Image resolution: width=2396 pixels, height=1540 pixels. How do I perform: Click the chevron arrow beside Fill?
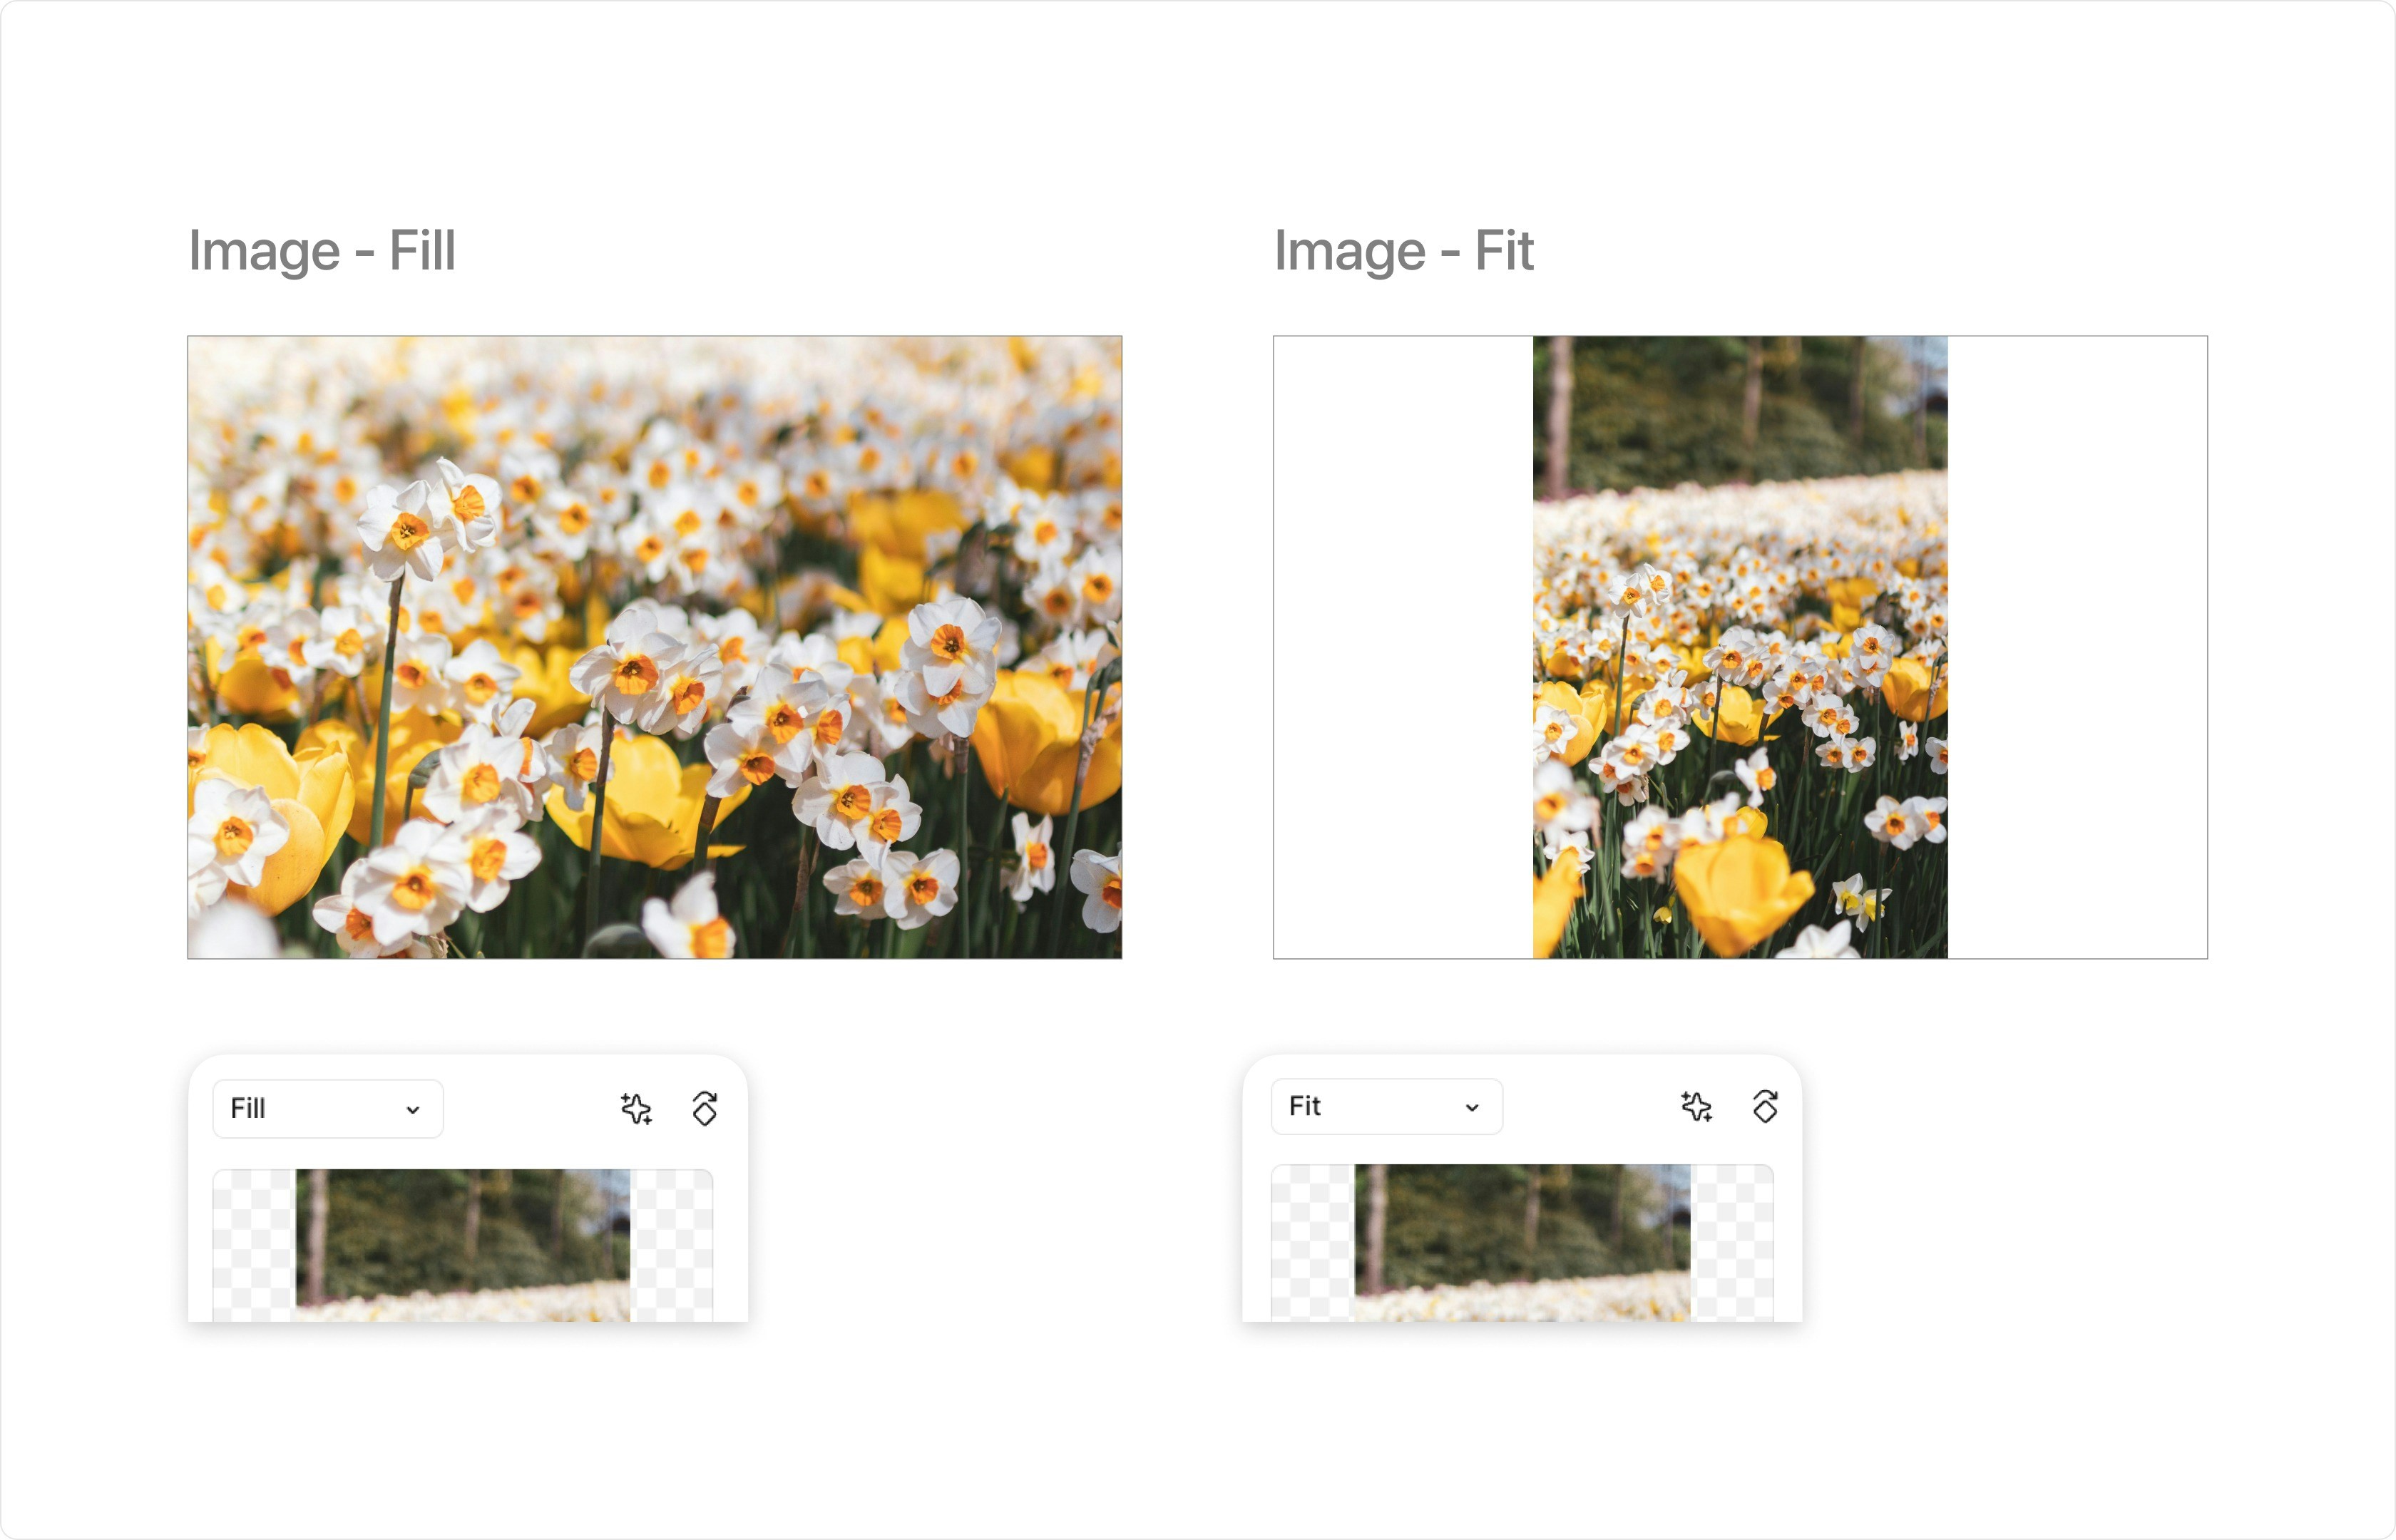click(x=413, y=1110)
